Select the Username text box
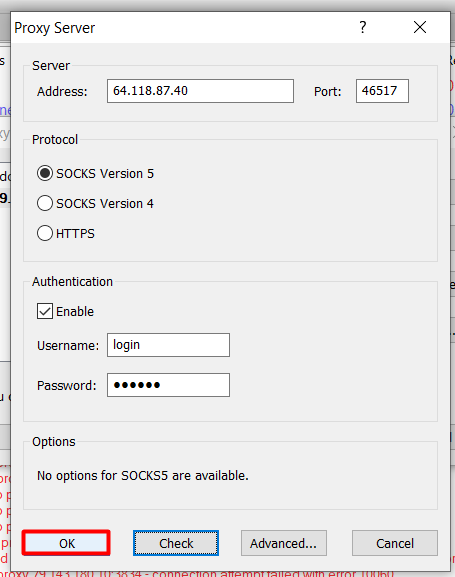The image size is (455, 577). [x=168, y=345]
